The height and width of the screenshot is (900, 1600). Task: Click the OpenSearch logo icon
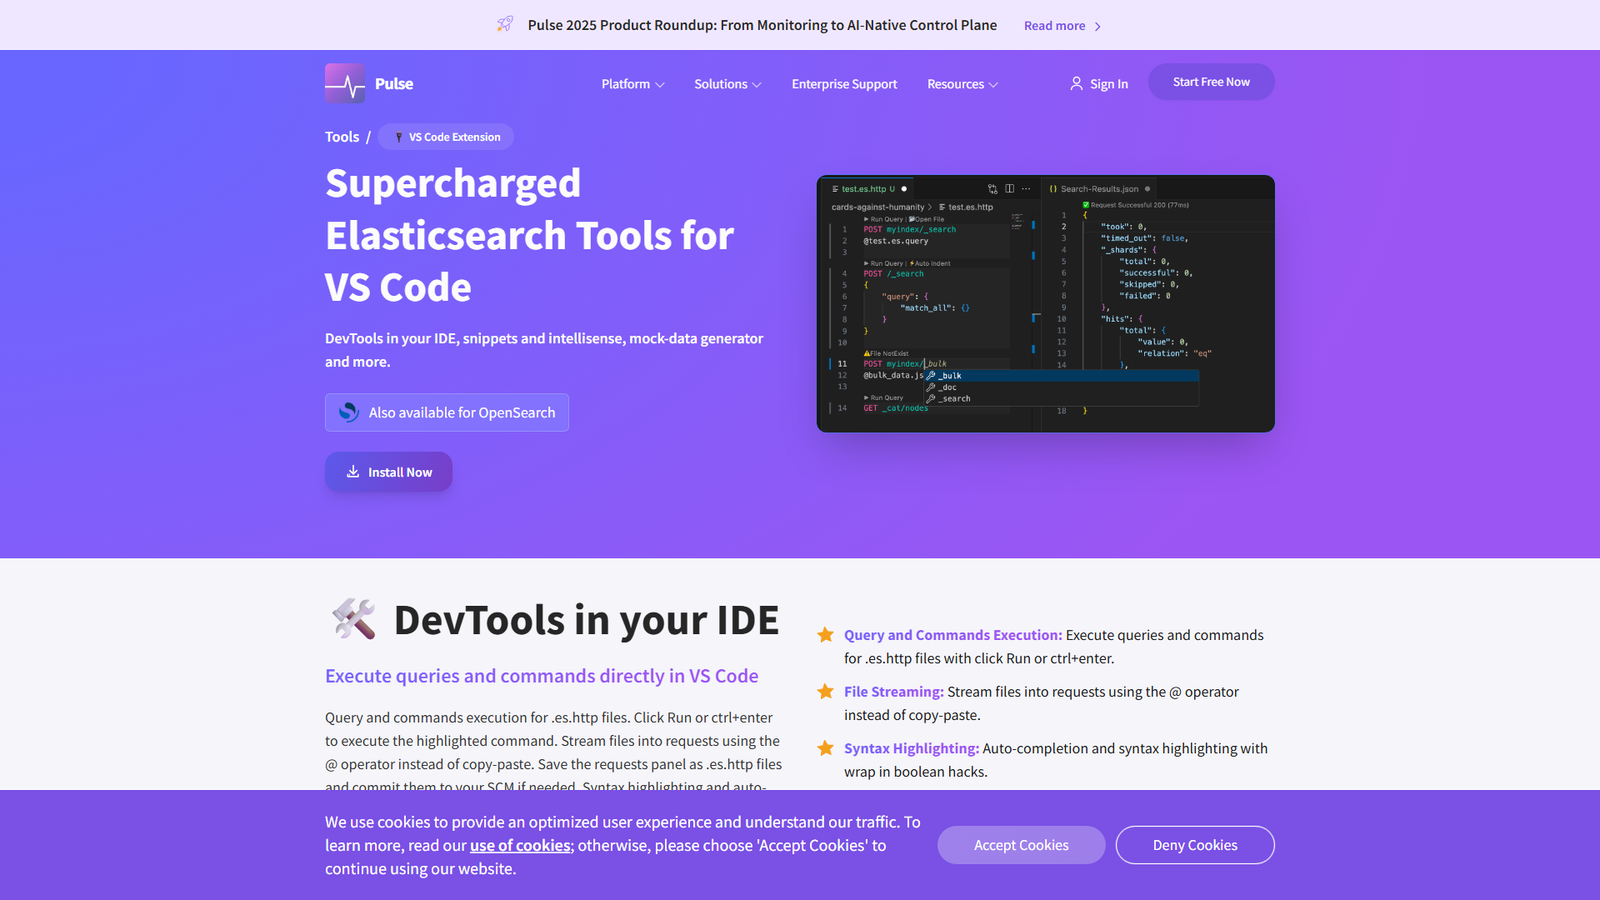click(x=348, y=412)
